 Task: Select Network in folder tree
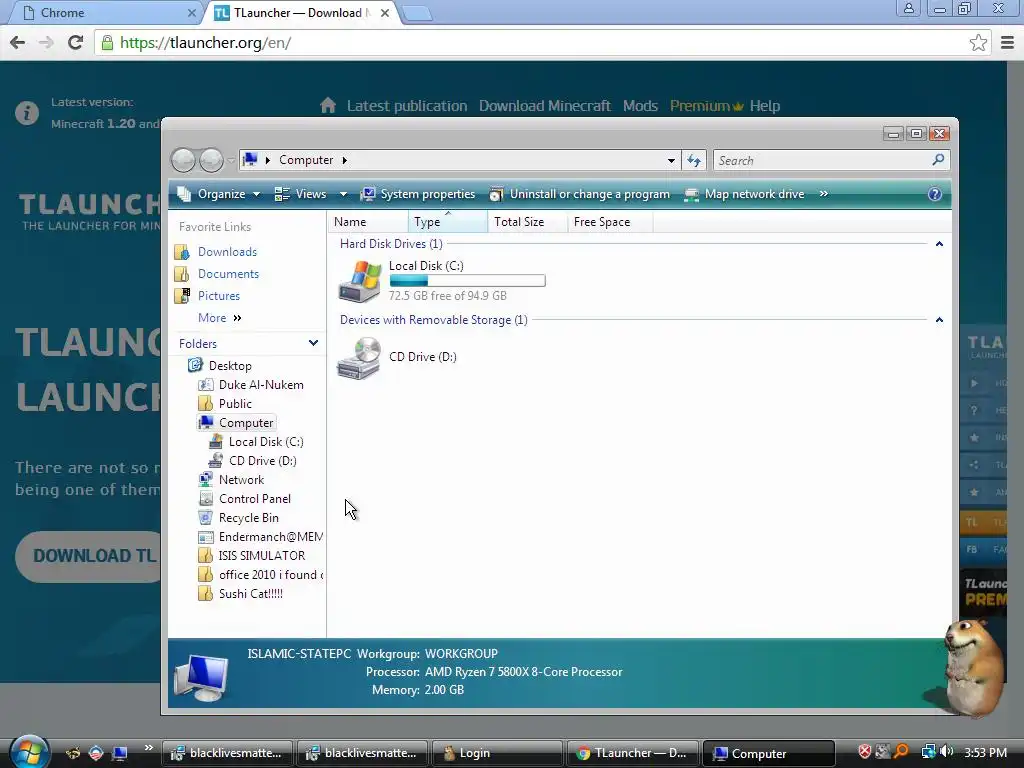tap(241, 480)
